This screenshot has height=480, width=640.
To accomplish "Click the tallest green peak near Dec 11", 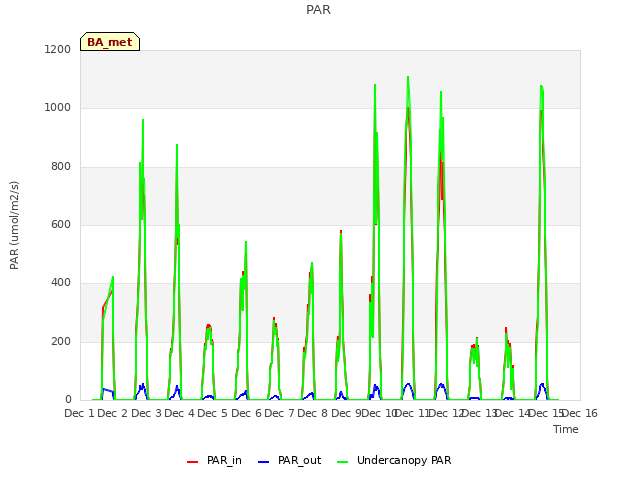I will [408, 77].
